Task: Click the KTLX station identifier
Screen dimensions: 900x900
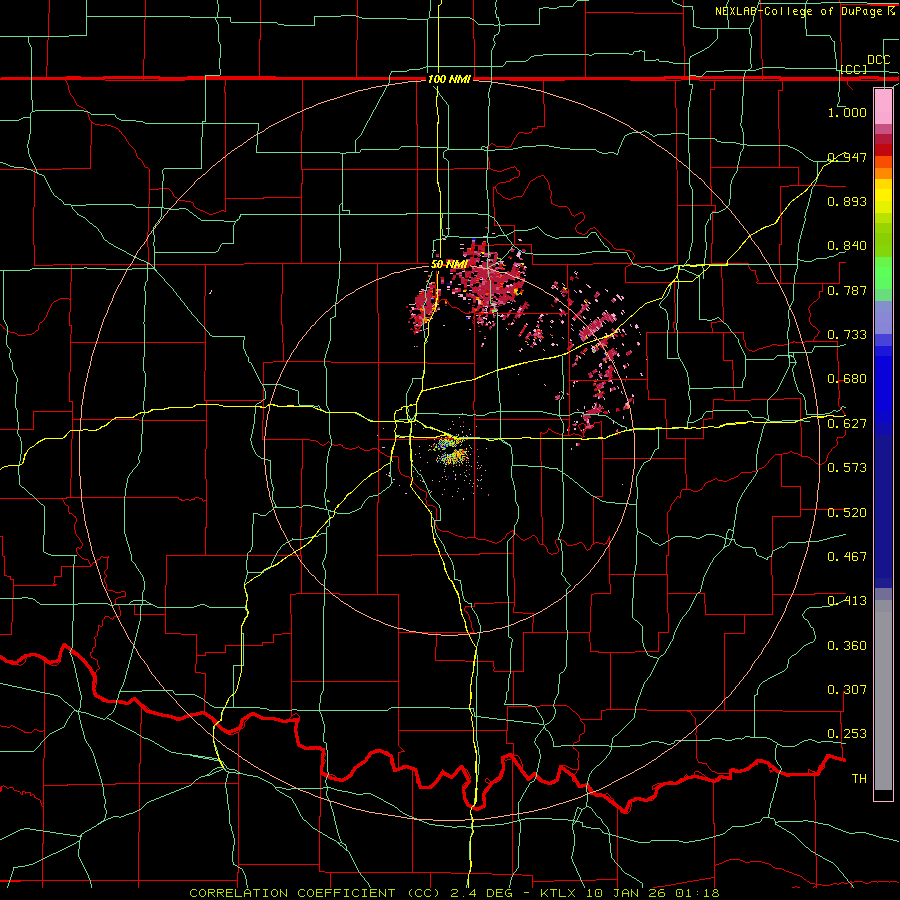Action: pos(560,893)
